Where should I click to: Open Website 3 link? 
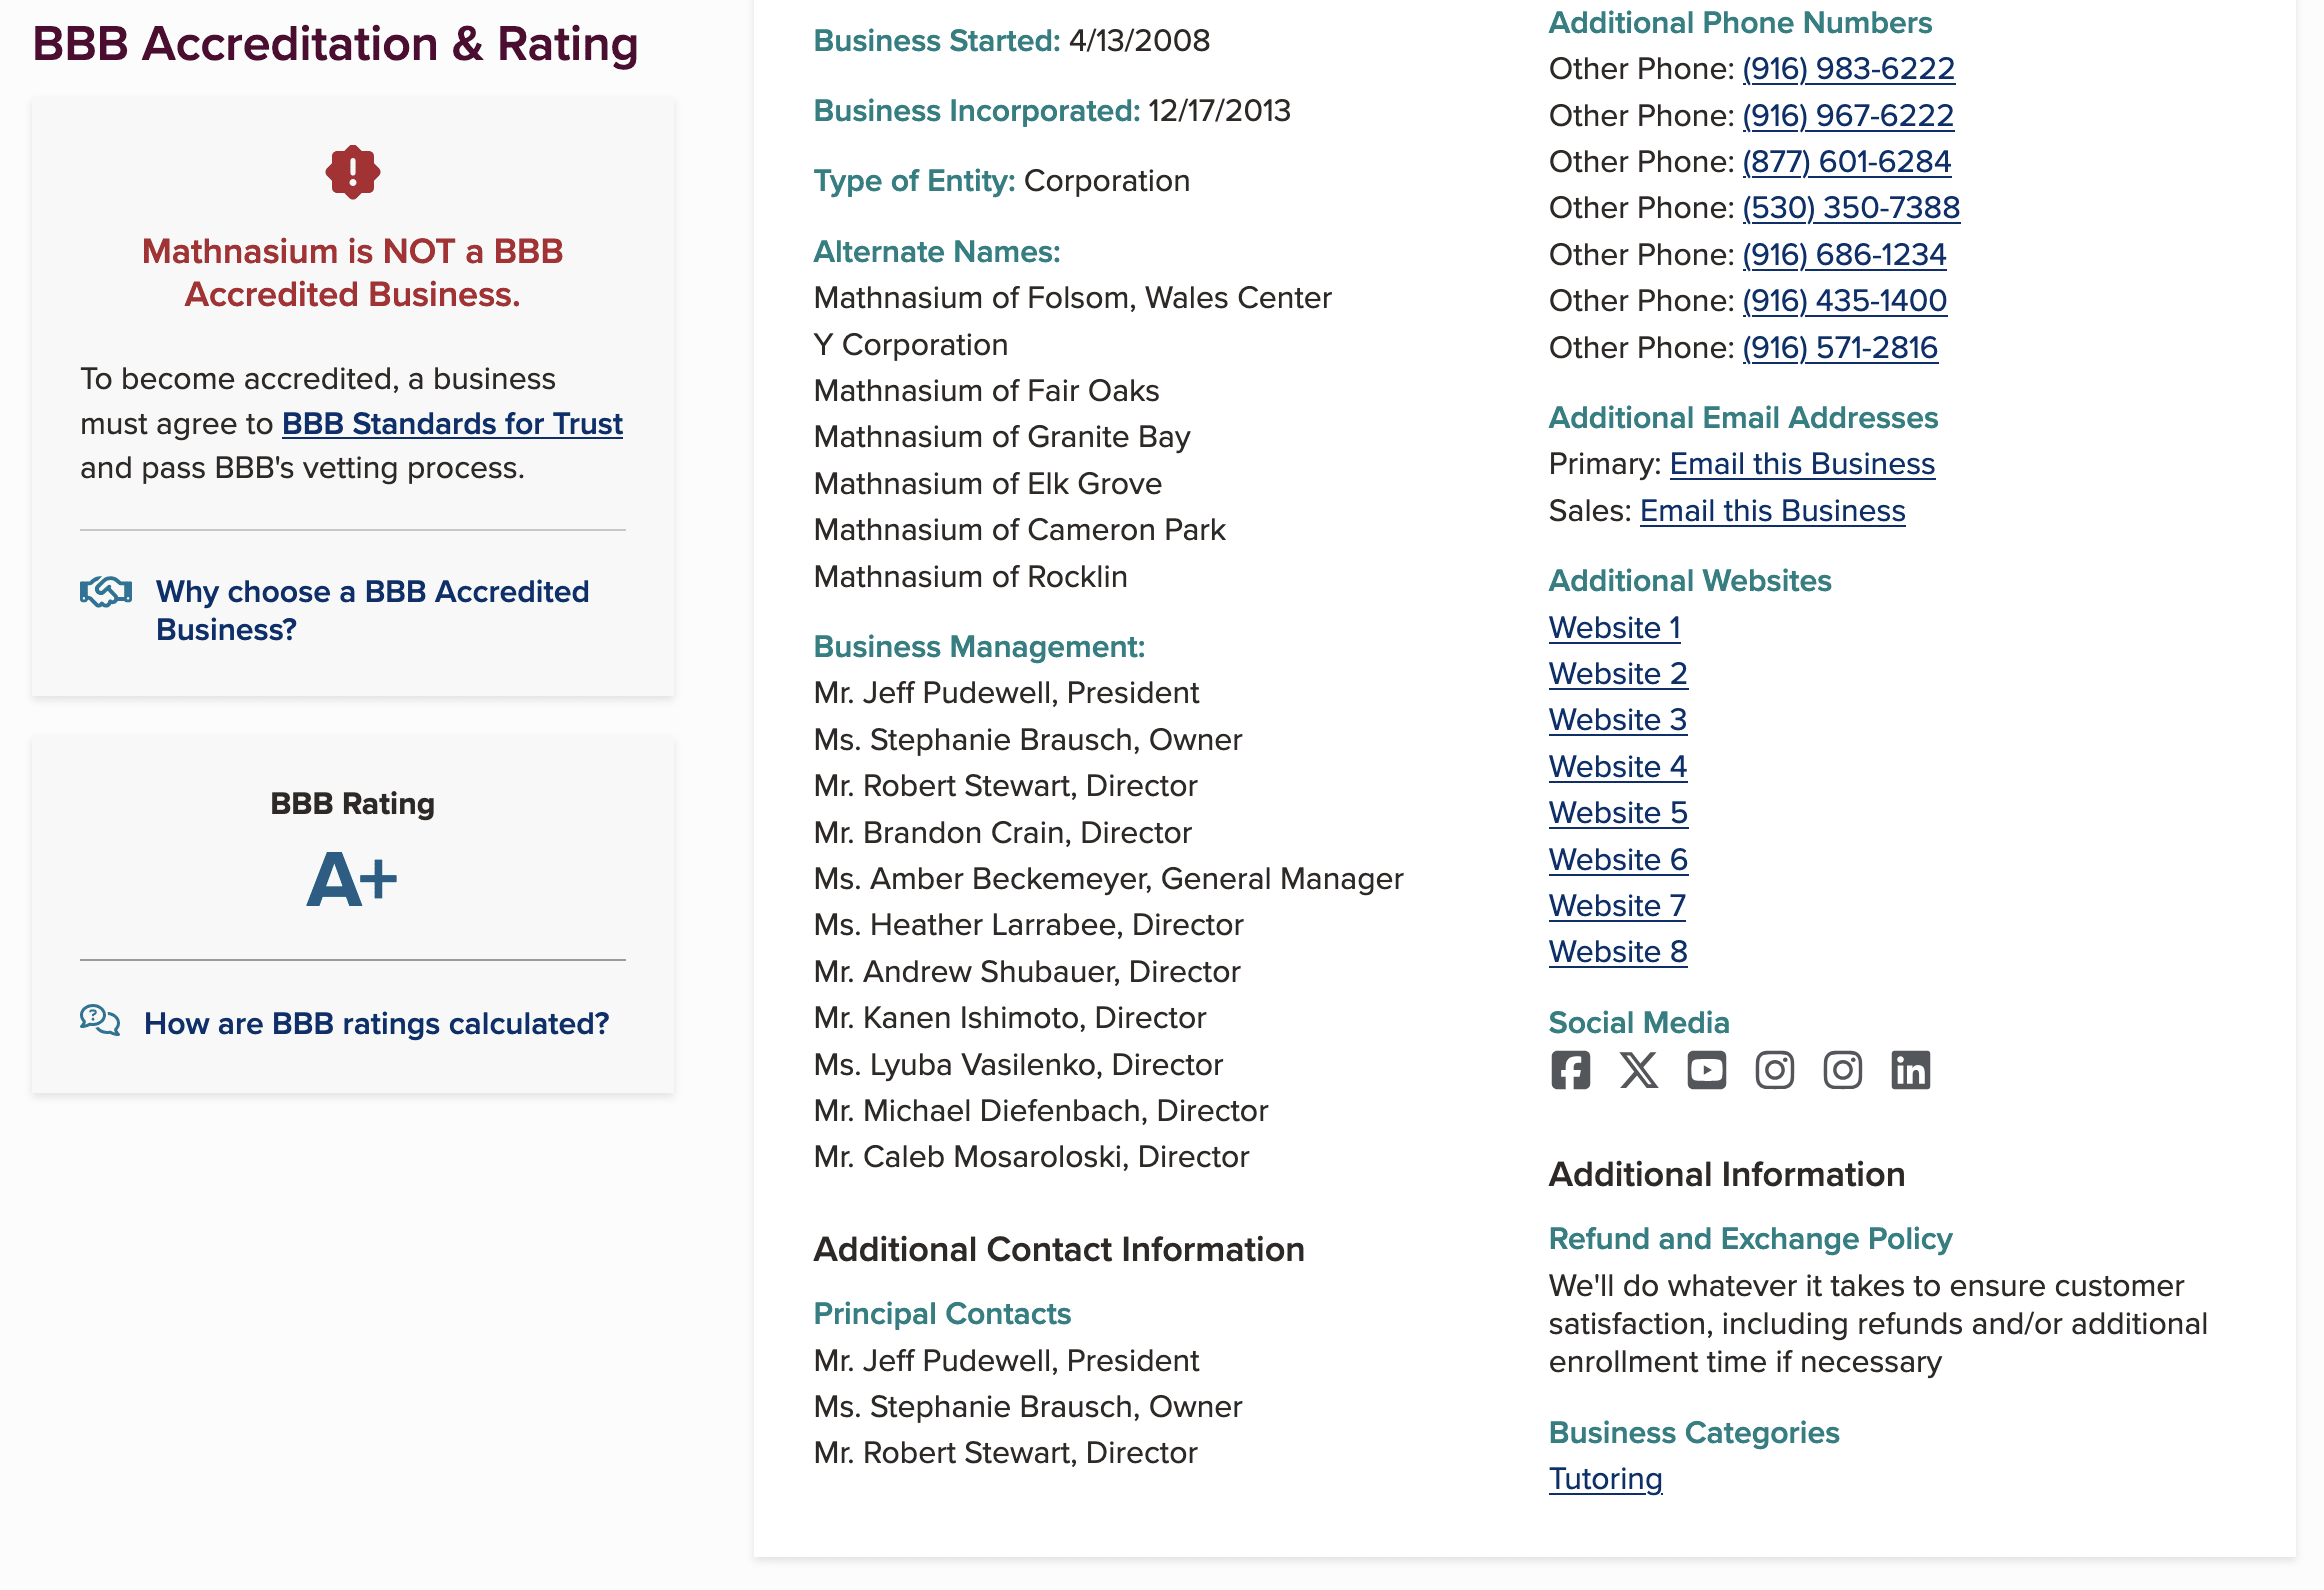click(1617, 719)
